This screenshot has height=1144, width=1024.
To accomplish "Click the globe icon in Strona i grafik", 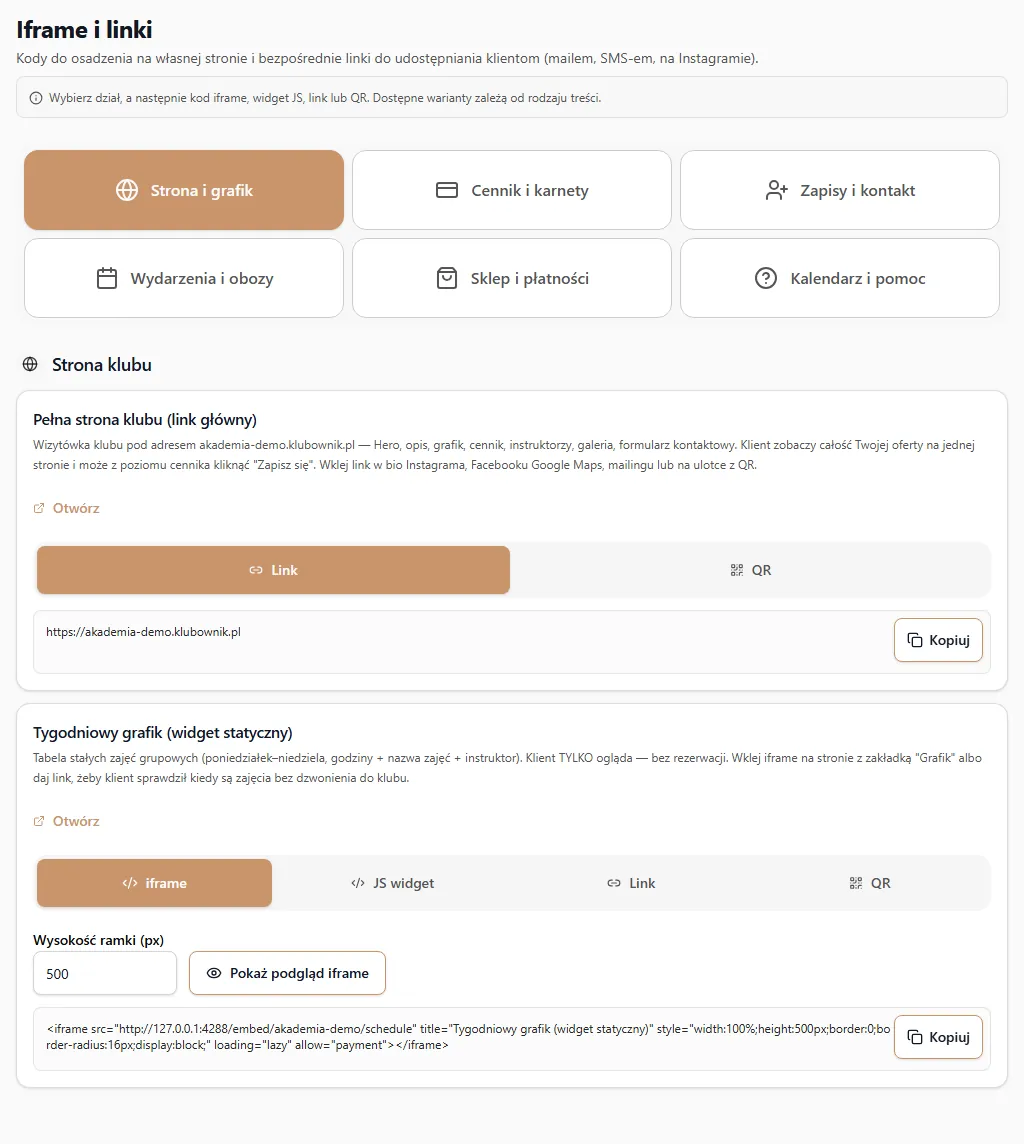I will pyautogui.click(x=127, y=190).
